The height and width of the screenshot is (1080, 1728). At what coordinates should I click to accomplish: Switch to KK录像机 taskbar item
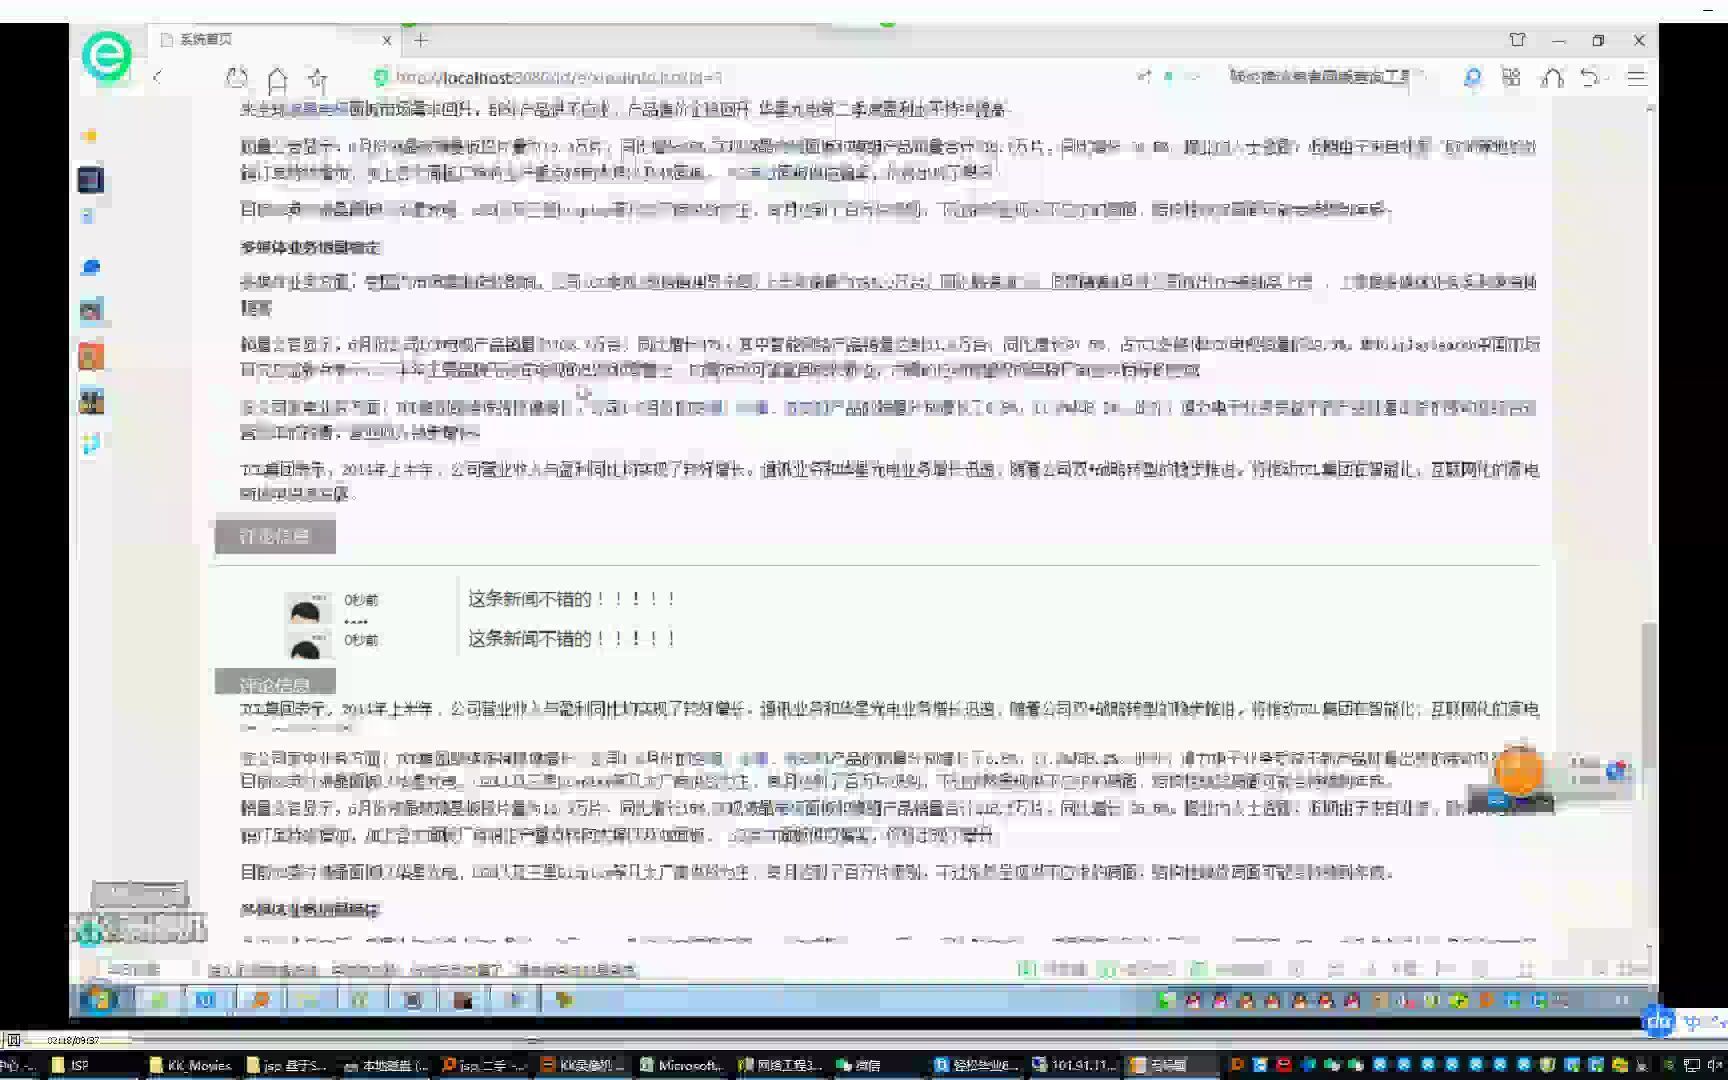tap(583, 1065)
